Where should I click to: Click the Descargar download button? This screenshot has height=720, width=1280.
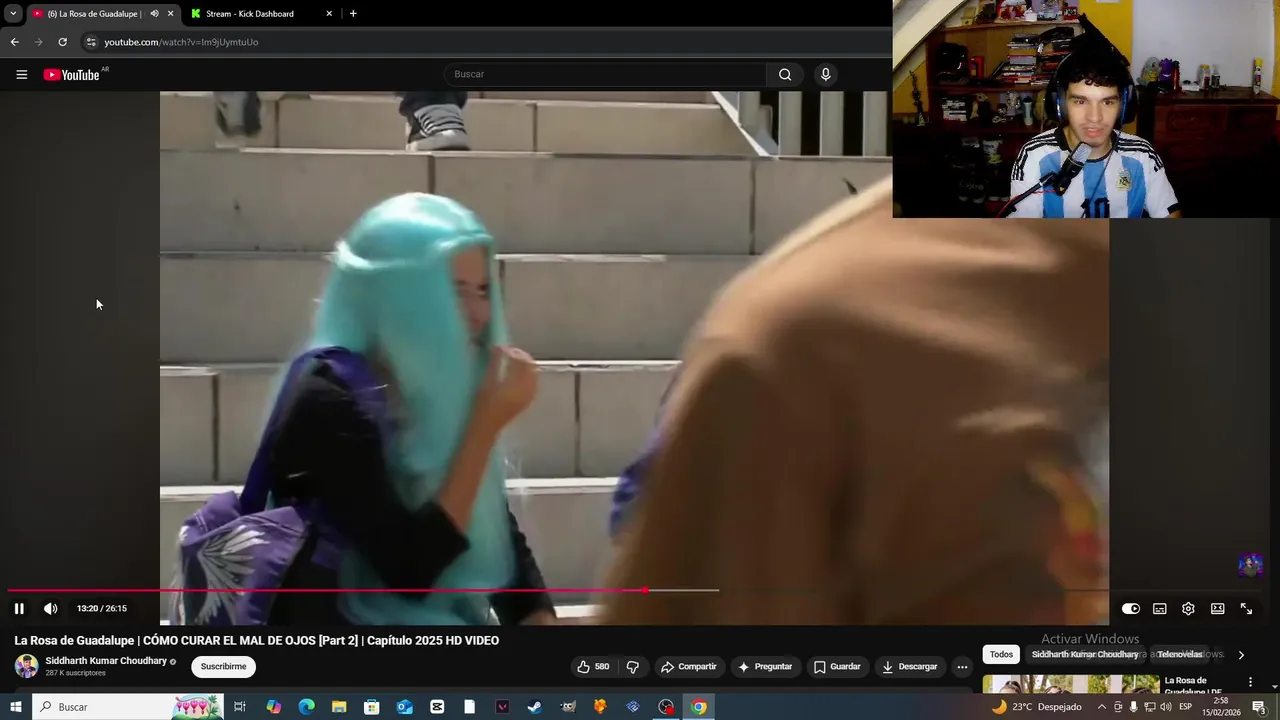click(x=911, y=666)
